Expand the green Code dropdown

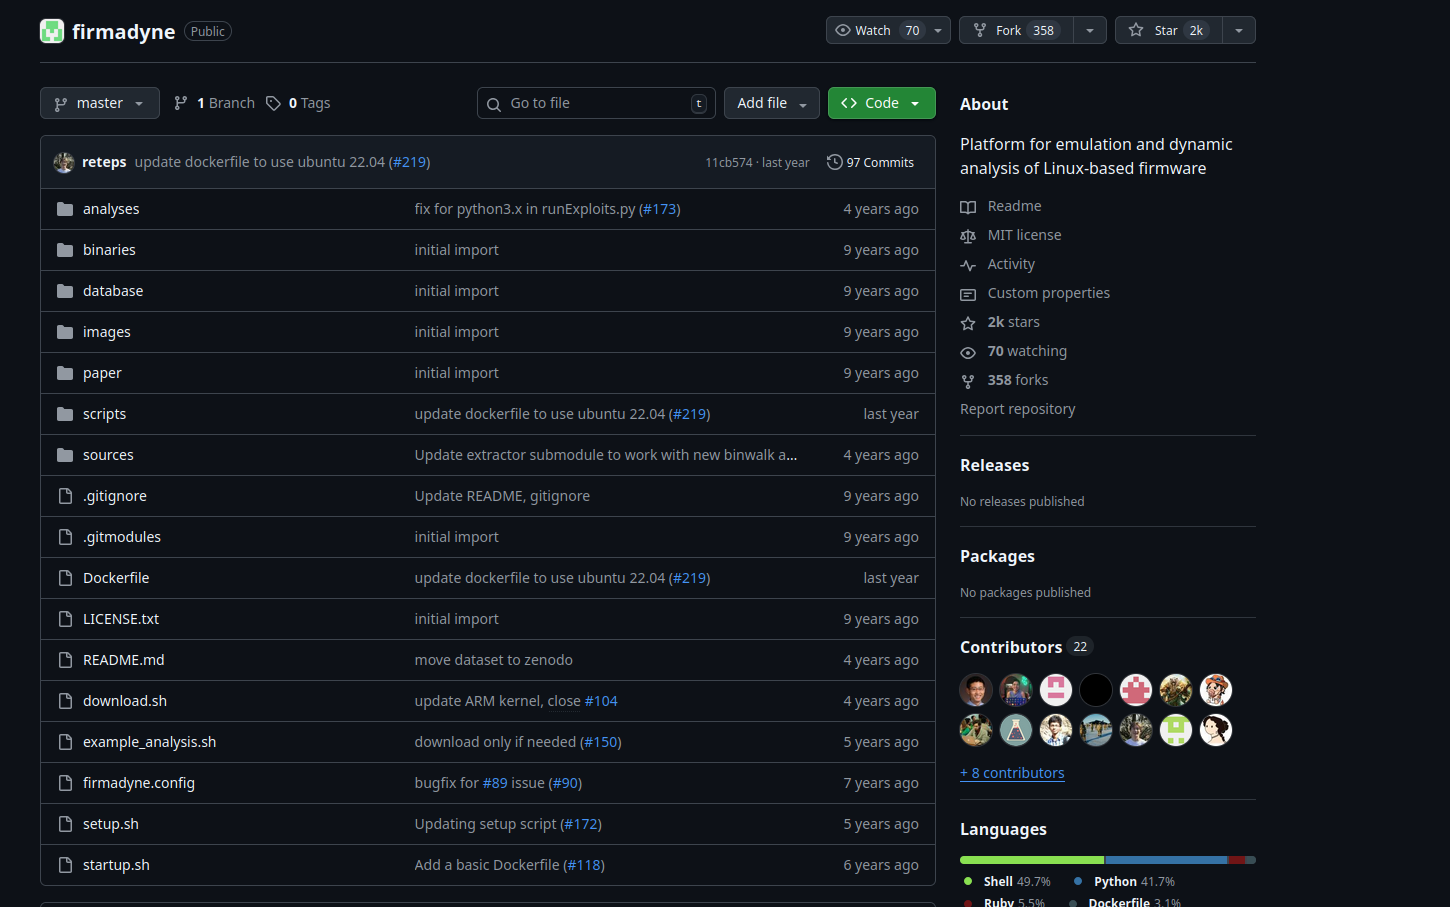881,103
